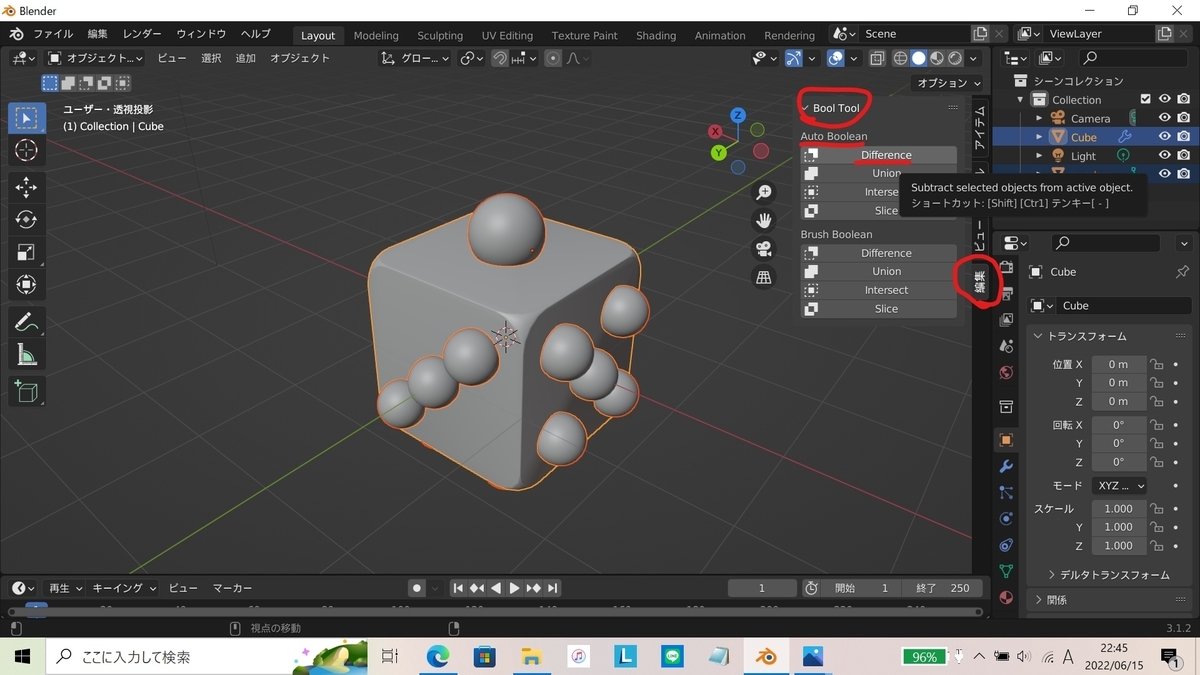Click Brush Boolean Intersect button
1200x675 pixels.
[x=885, y=290]
